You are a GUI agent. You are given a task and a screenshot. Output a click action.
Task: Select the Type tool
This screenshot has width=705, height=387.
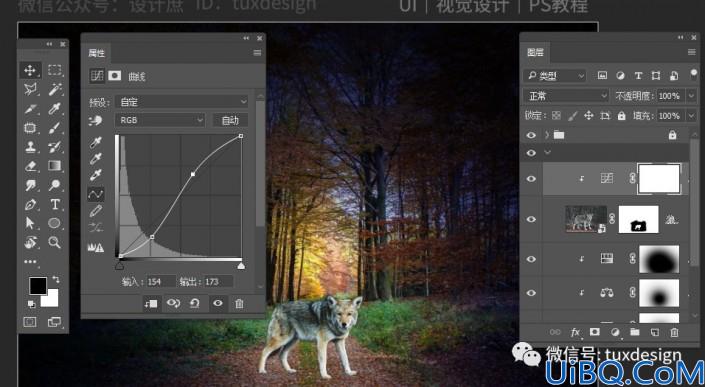55,205
